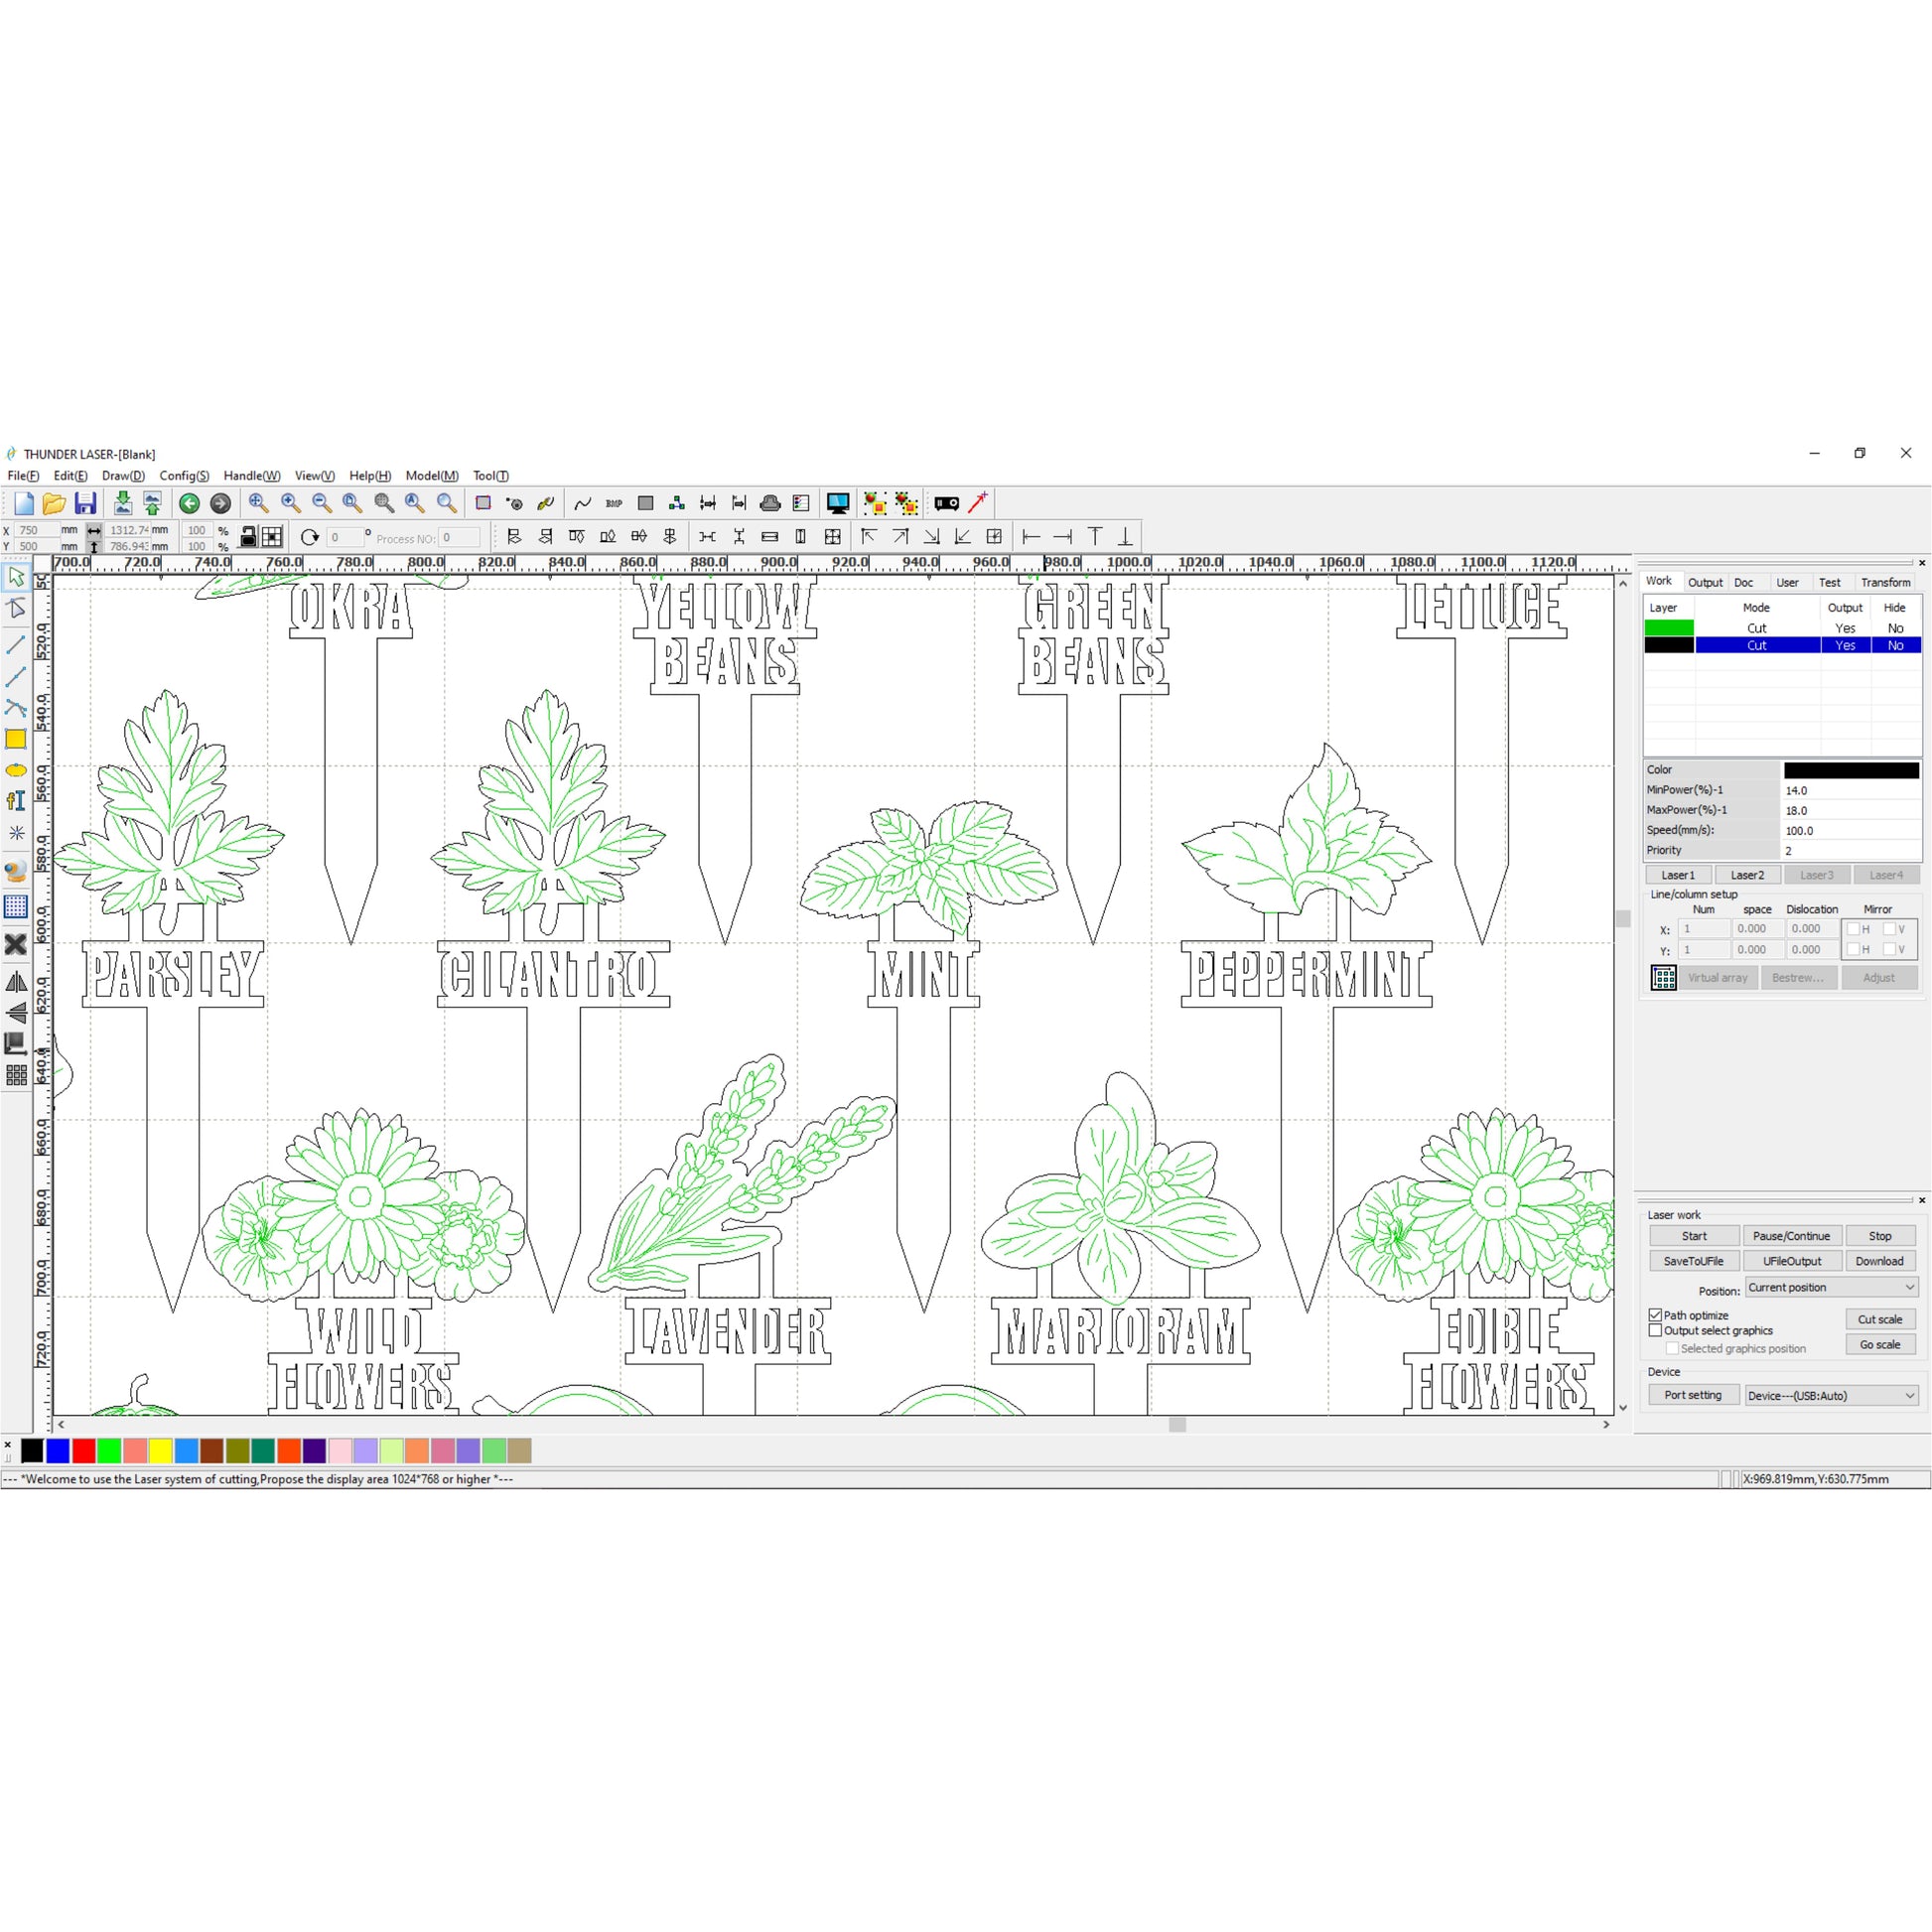The width and height of the screenshot is (1932, 1932).
Task: Select the yellow rectangle drawing tool
Action: coord(16,739)
